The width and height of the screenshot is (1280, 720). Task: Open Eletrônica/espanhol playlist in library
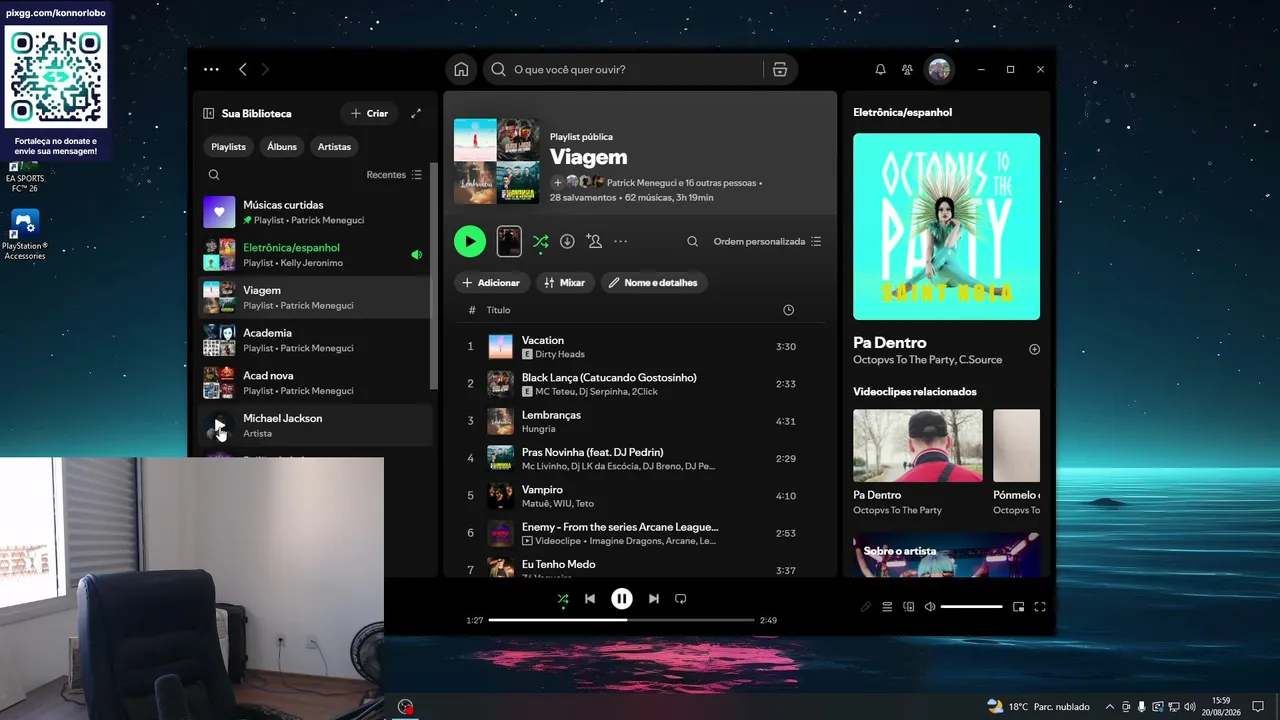[314, 255]
